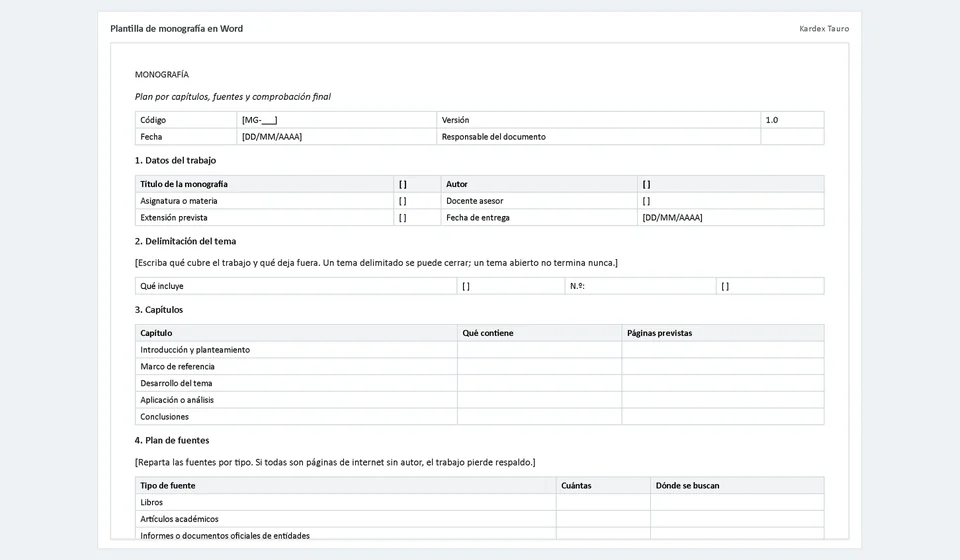Select the 'Aplicación o análisis' row label
Image resolution: width=960 pixels, height=560 pixels.
pos(177,400)
